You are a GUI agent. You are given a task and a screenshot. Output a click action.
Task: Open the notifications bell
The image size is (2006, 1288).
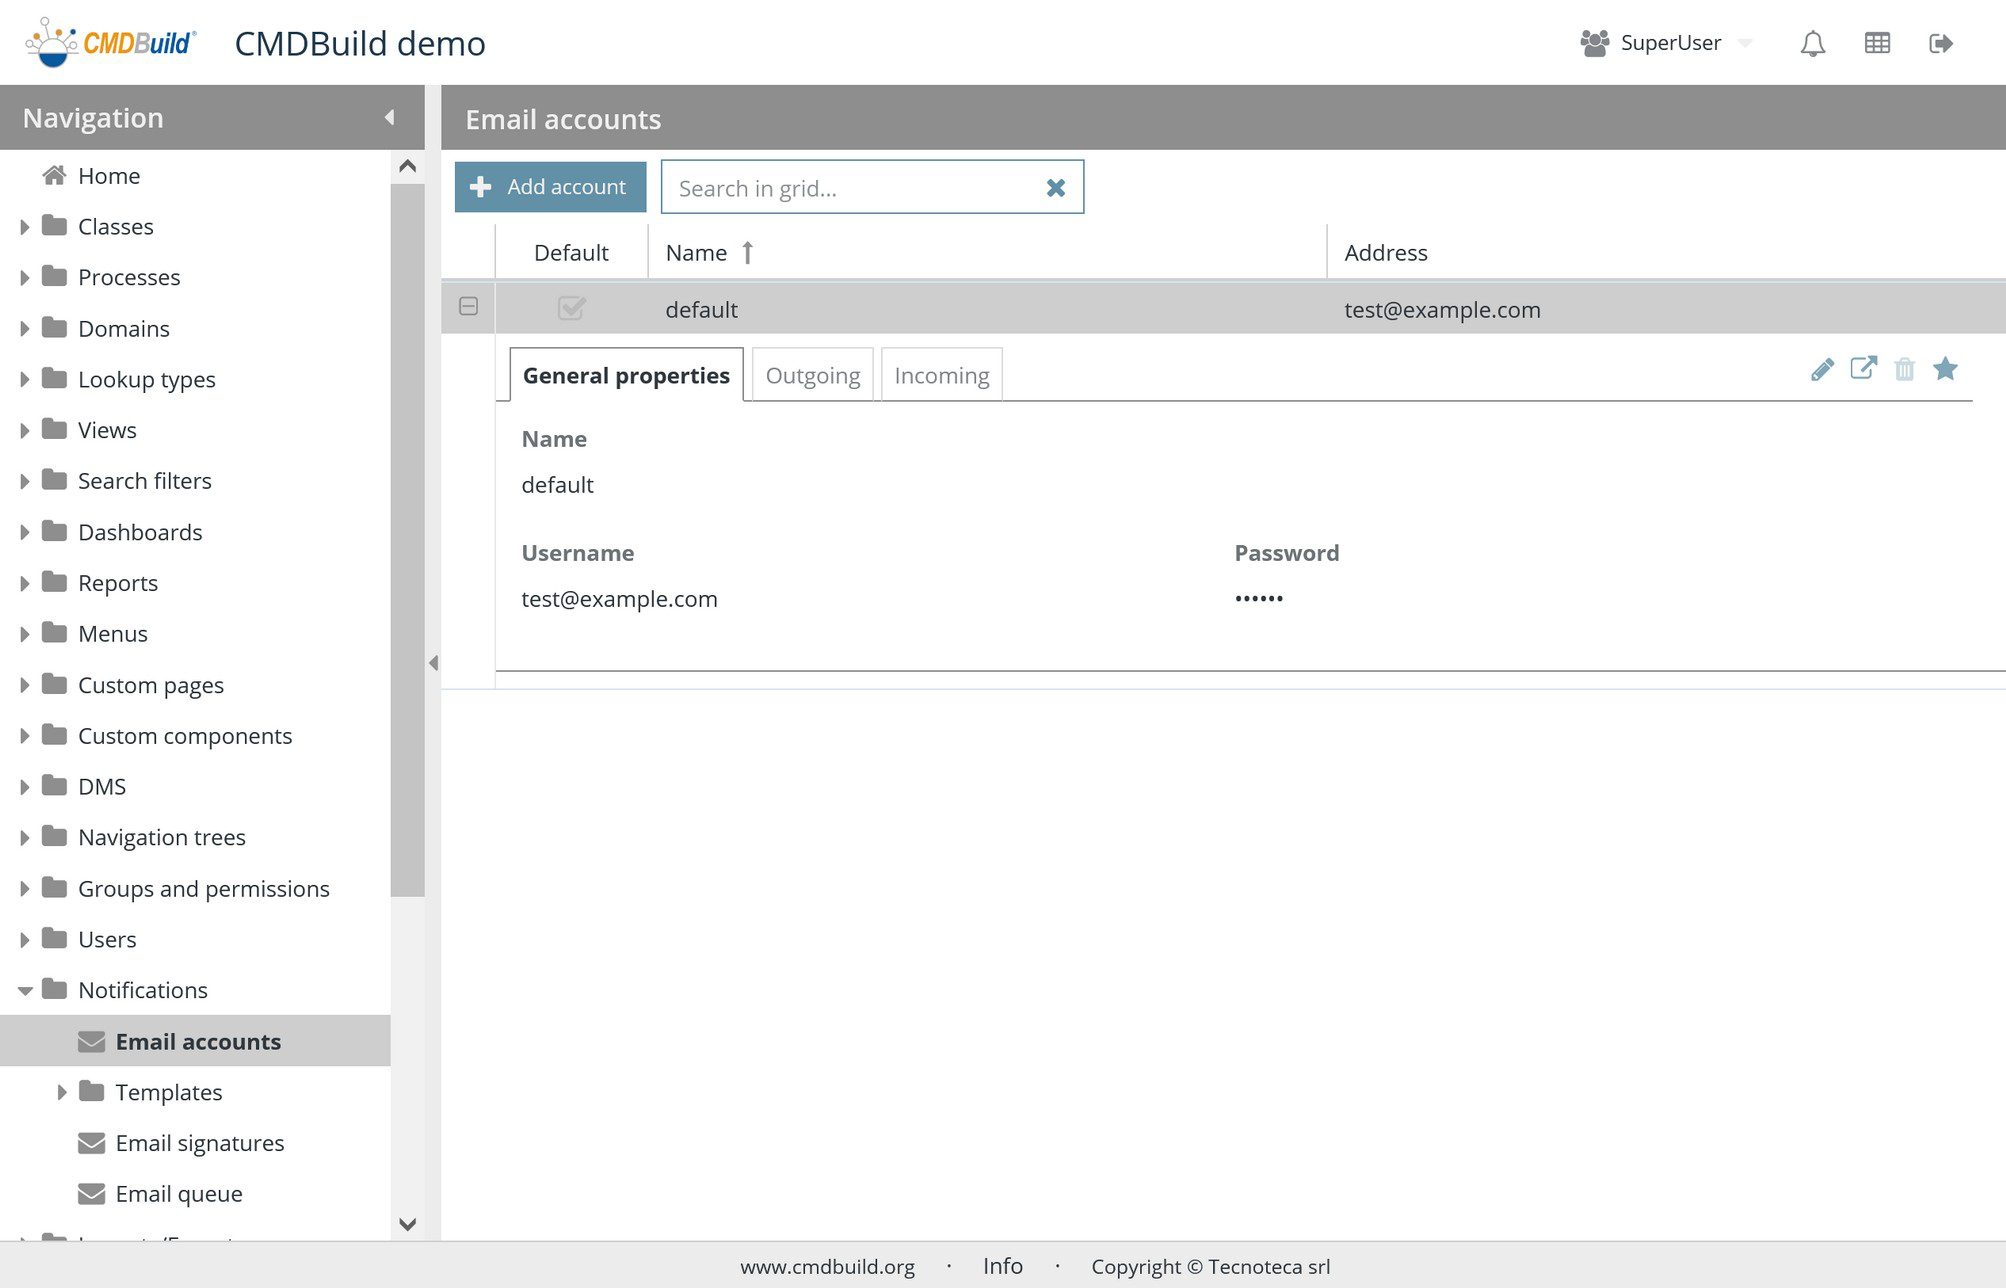pos(1813,43)
